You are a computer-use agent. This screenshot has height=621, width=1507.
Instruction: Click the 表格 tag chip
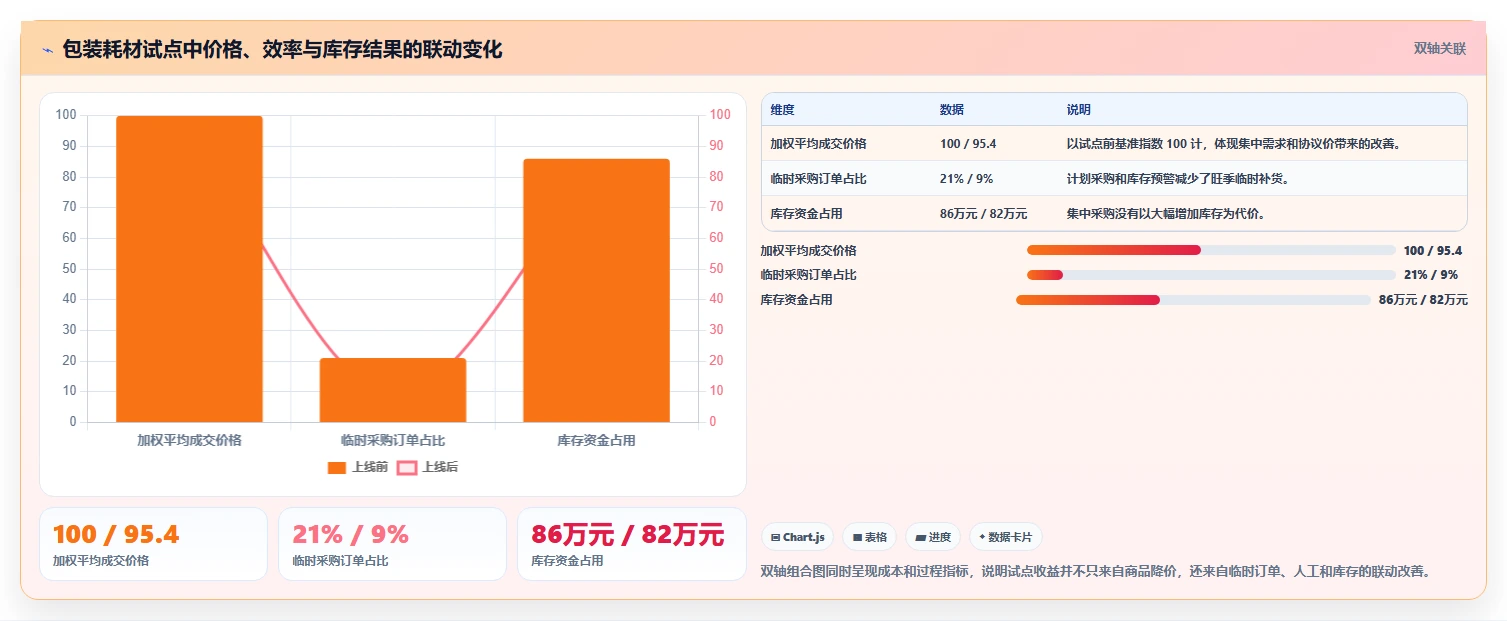point(869,537)
